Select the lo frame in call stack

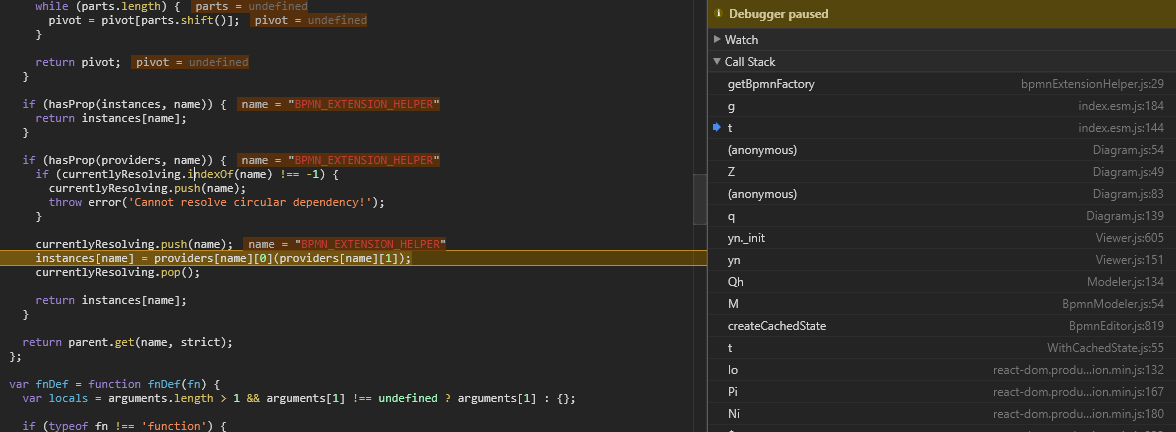[x=941, y=370]
